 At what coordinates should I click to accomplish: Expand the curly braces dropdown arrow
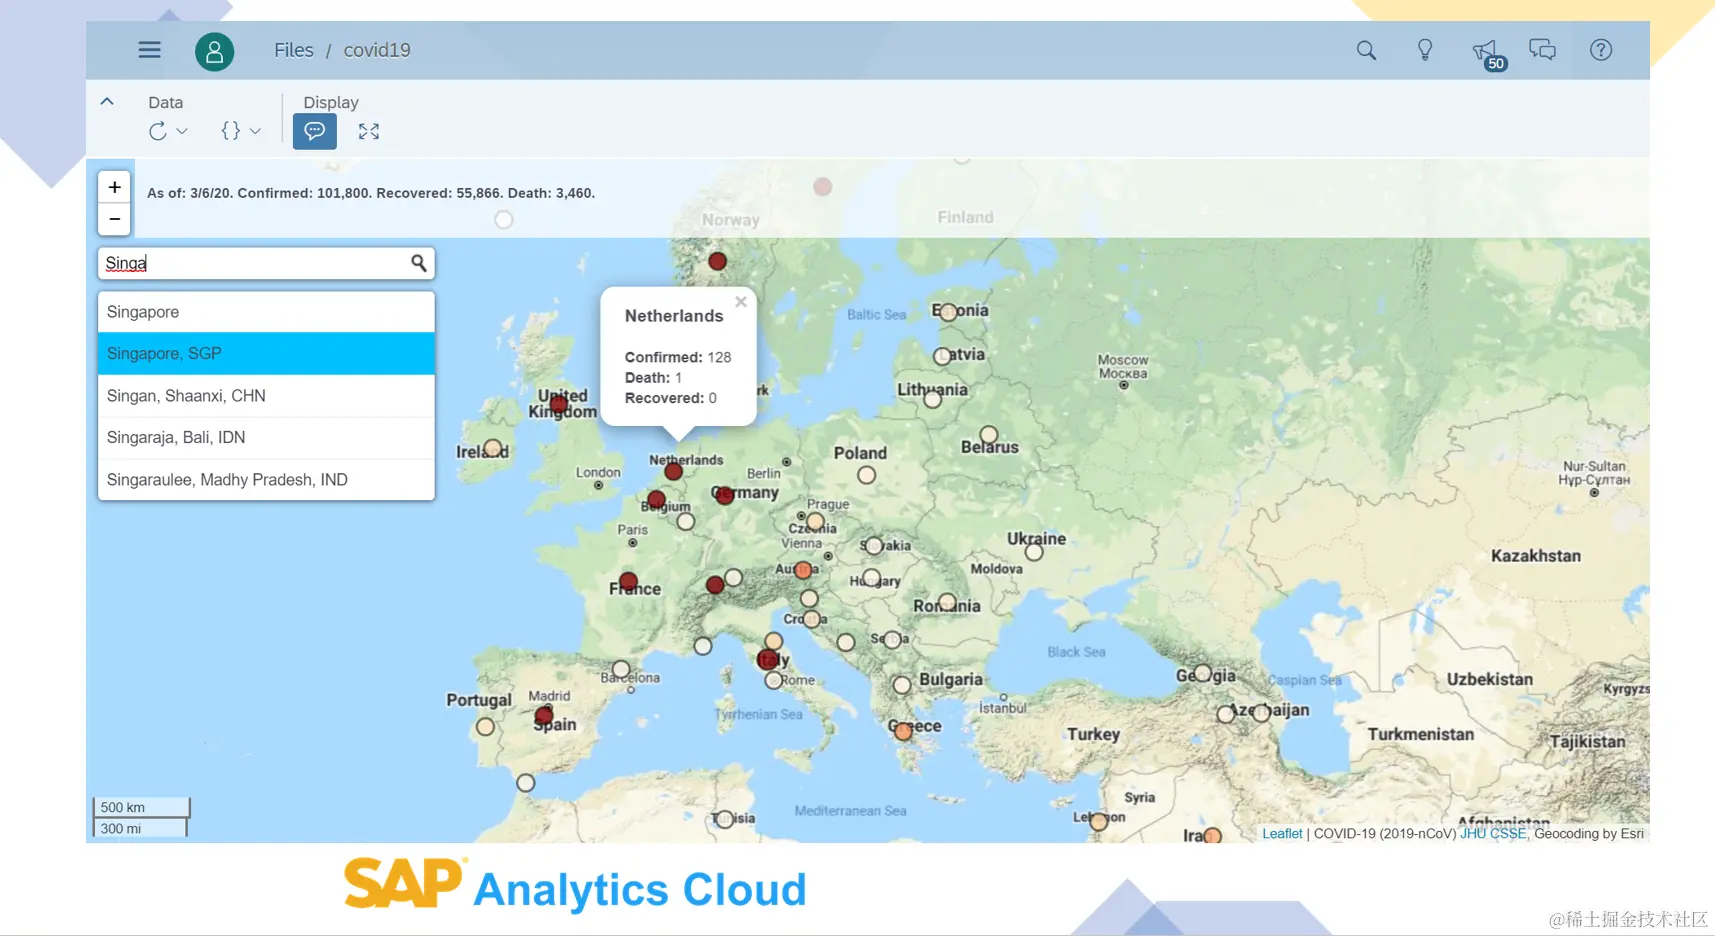pyautogui.click(x=255, y=131)
